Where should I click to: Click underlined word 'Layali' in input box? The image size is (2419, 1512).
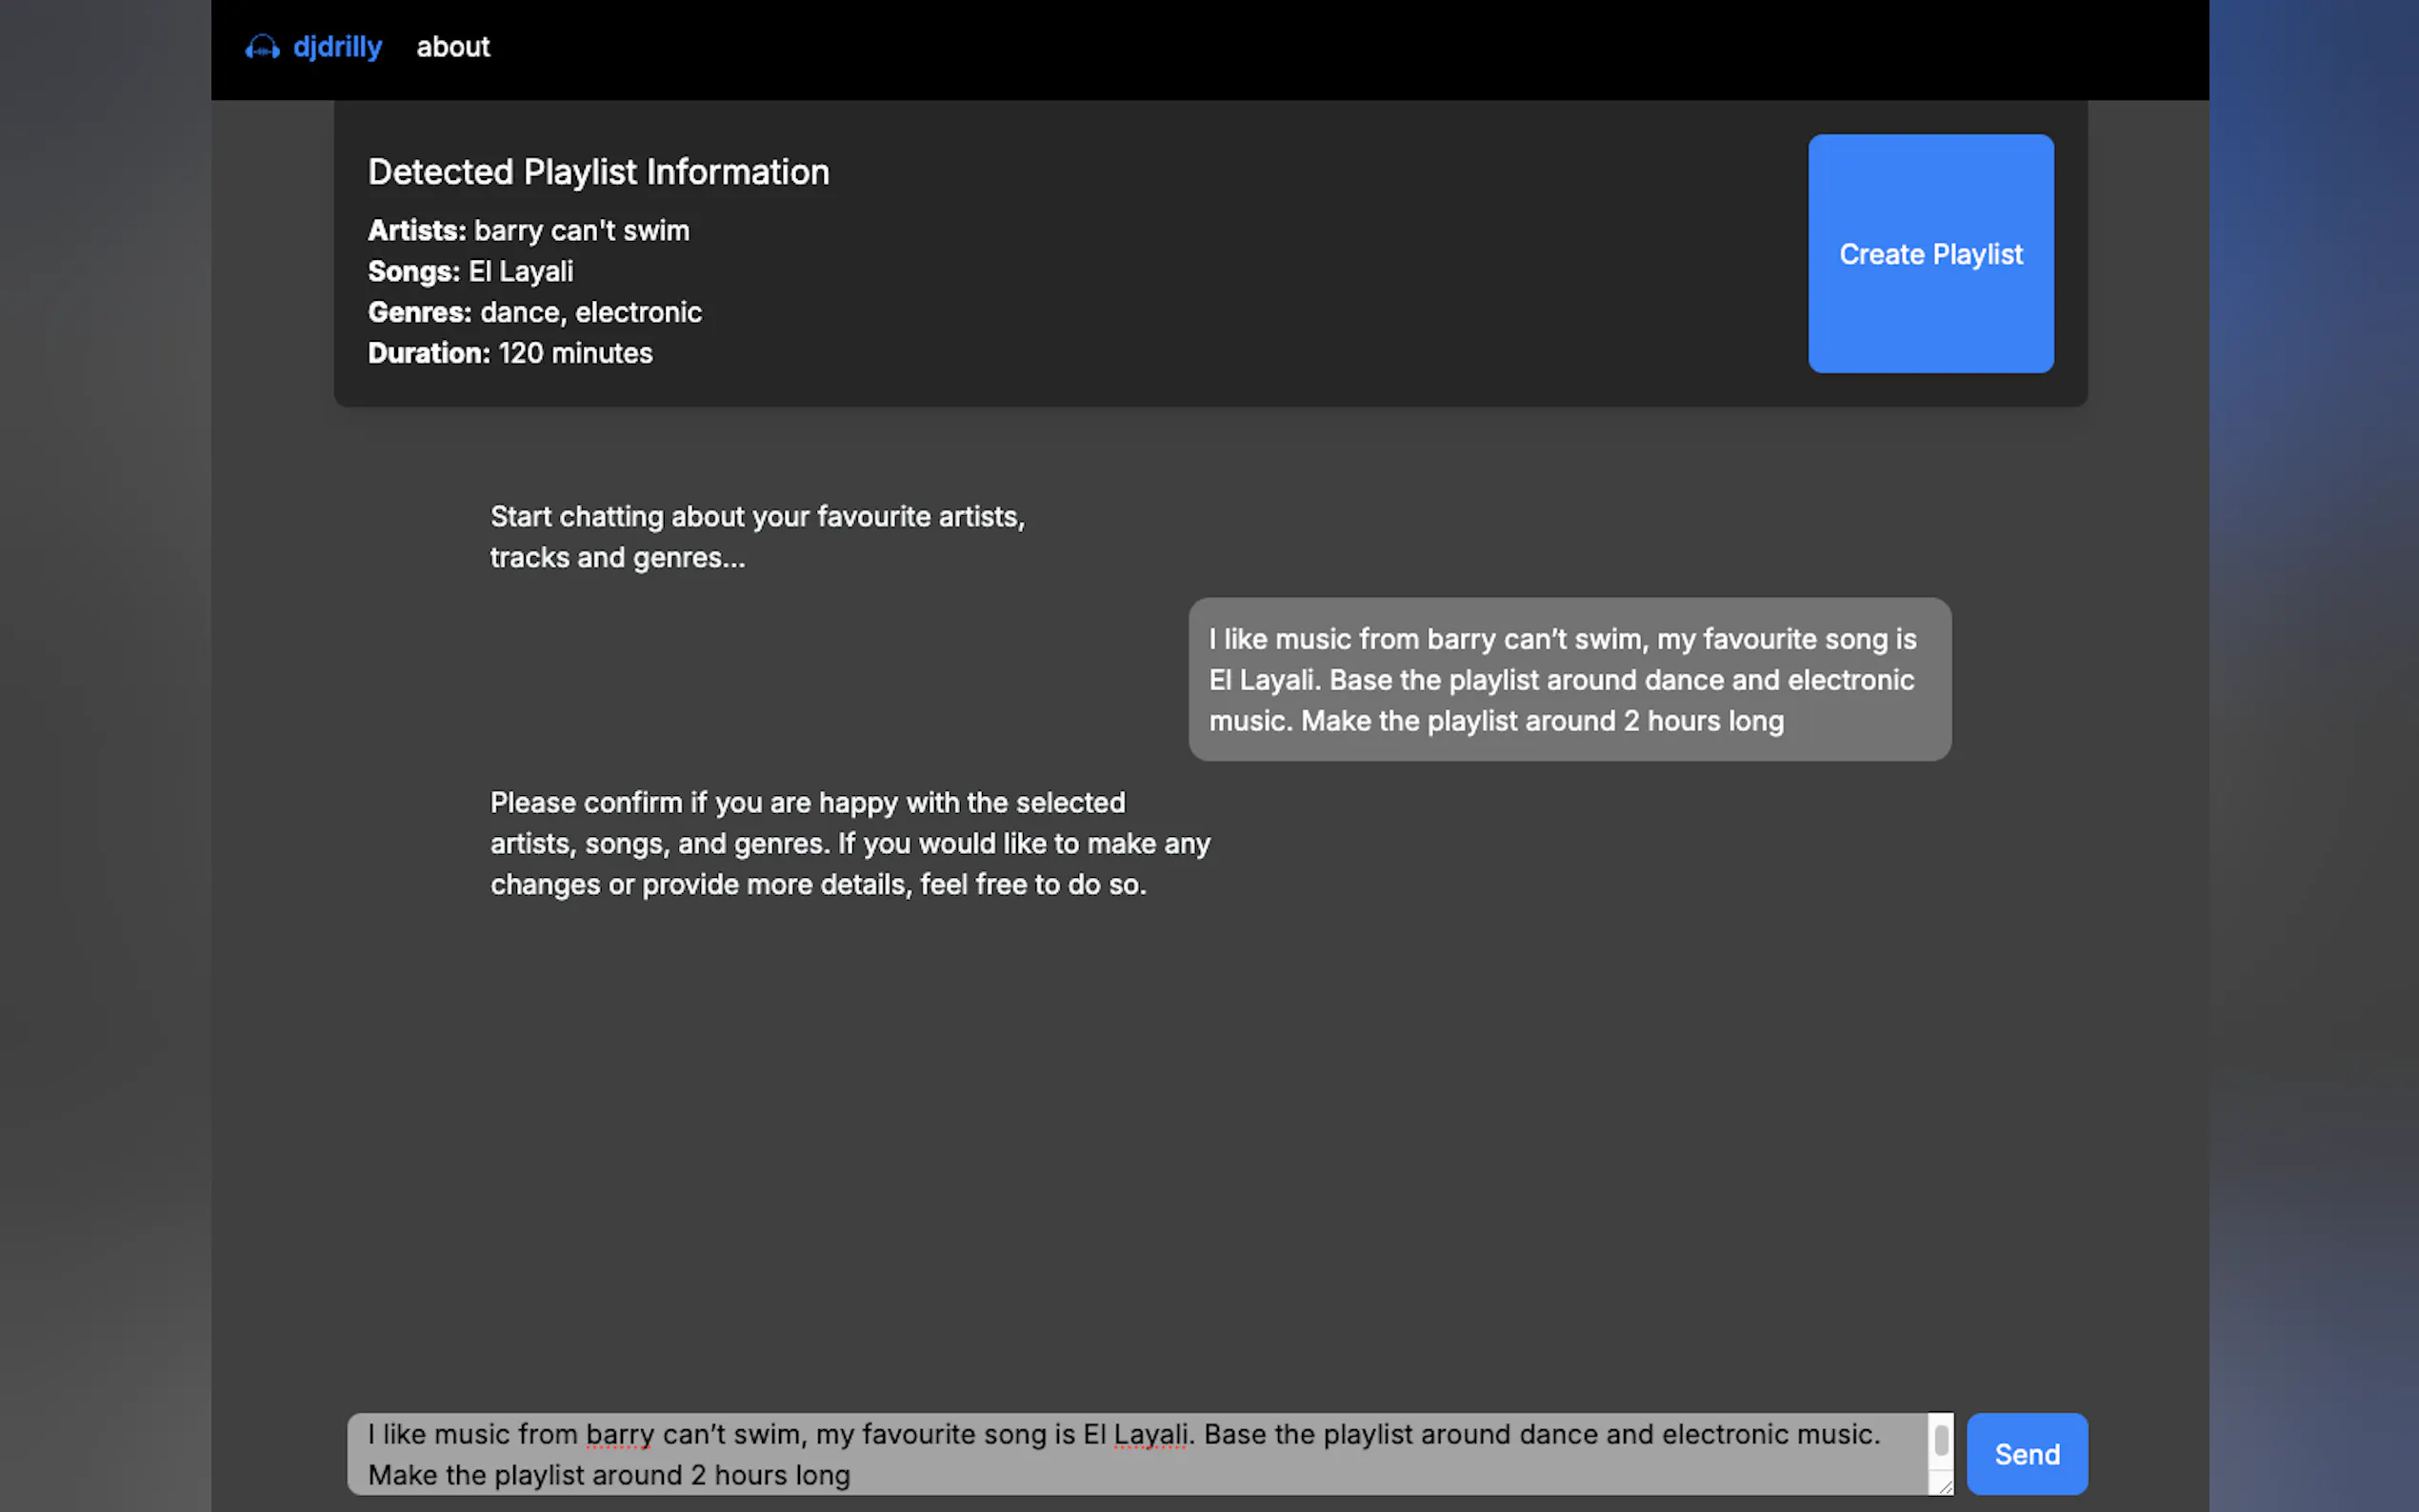point(1150,1434)
